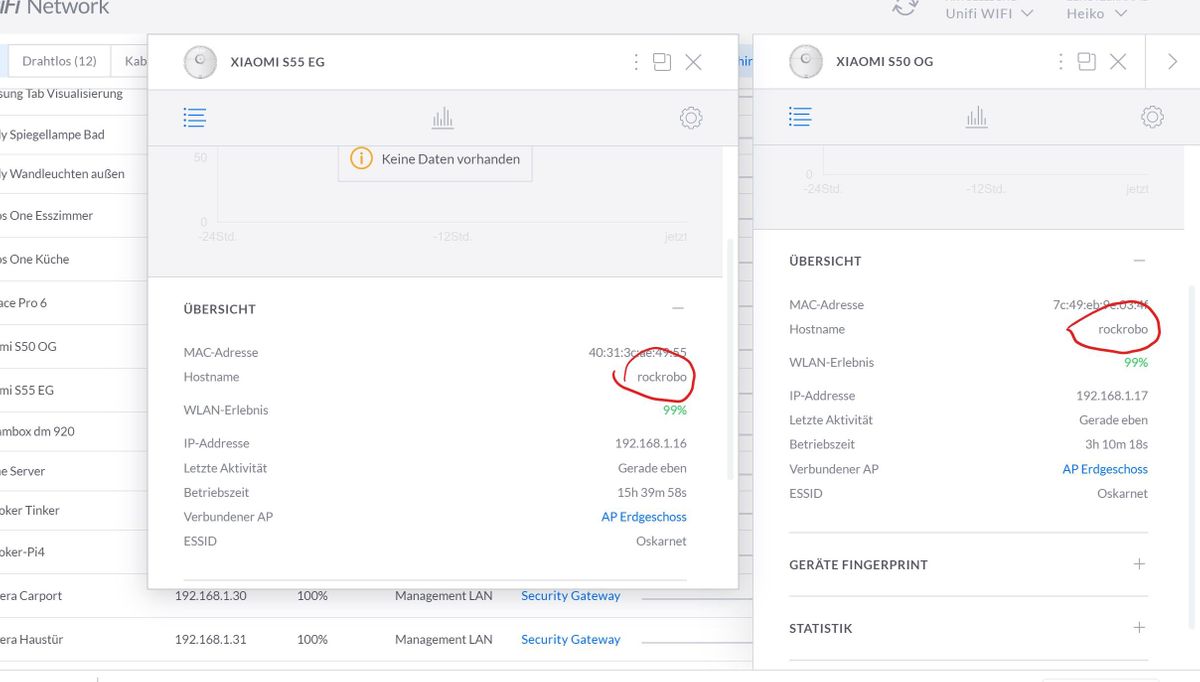
Task: Pop out the XIAOMI S50 OG panel
Action: coord(1087,62)
